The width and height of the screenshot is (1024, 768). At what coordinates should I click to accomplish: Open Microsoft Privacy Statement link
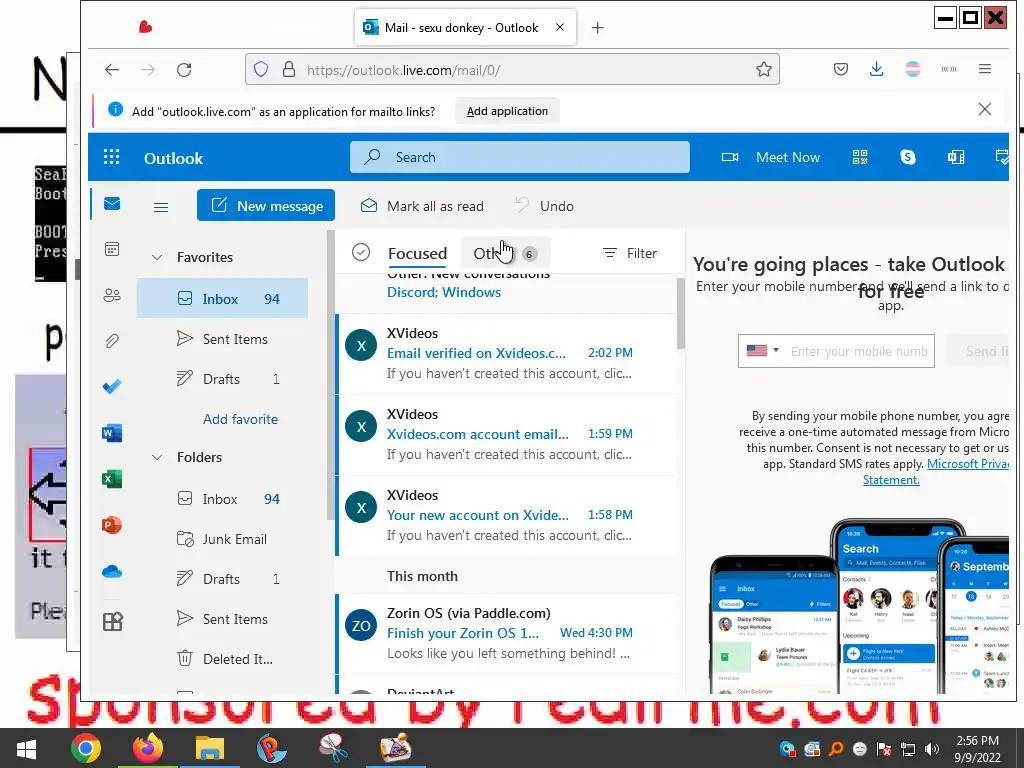pos(935,472)
